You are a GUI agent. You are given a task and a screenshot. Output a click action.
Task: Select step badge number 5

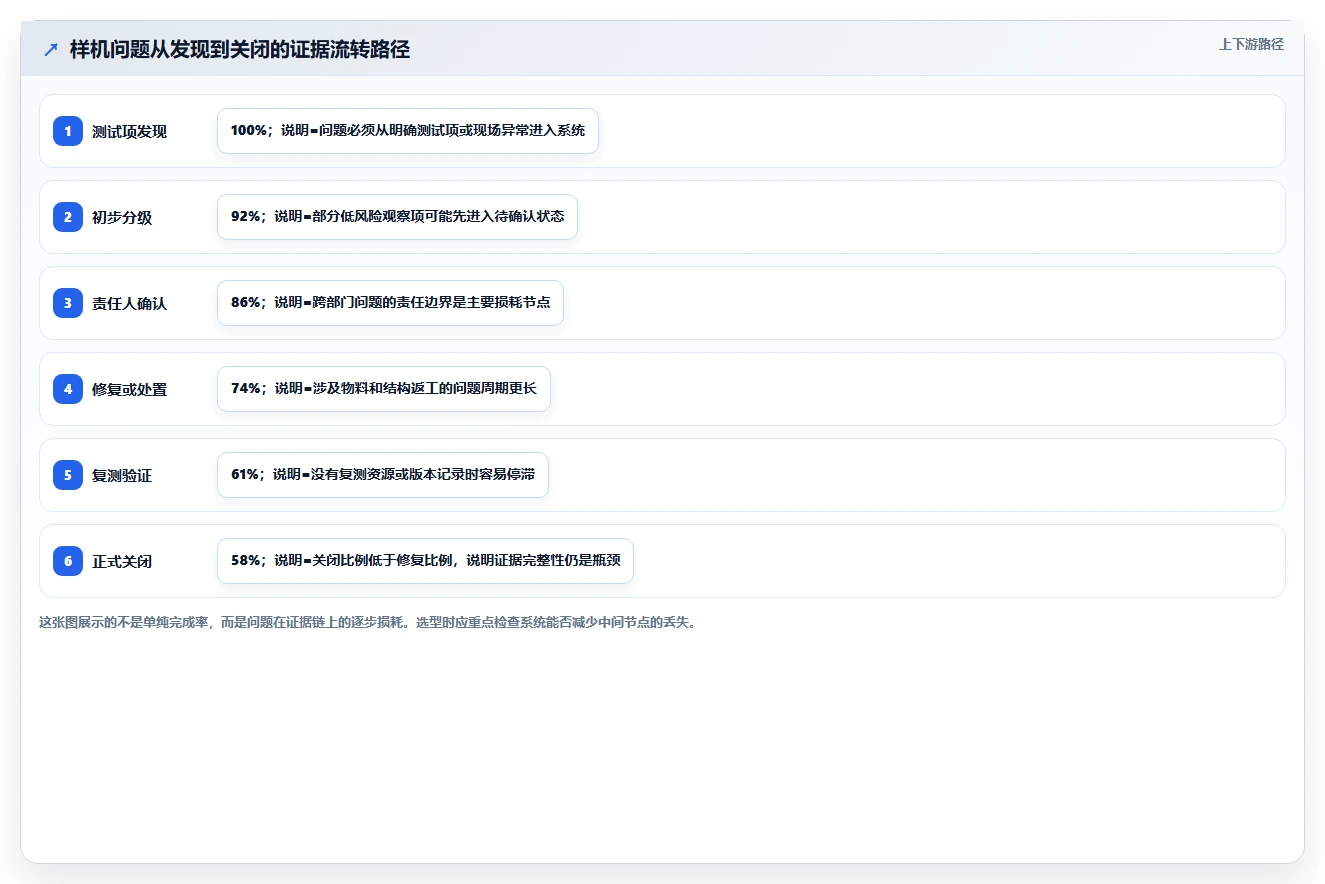68,475
